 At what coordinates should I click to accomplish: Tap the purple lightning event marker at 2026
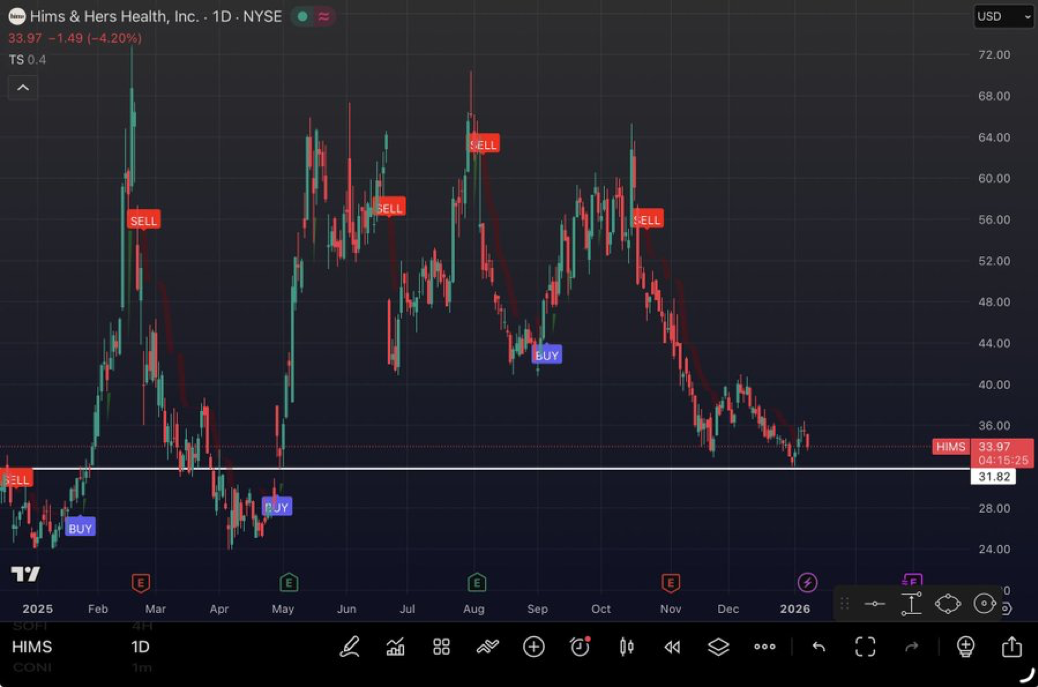point(807,583)
